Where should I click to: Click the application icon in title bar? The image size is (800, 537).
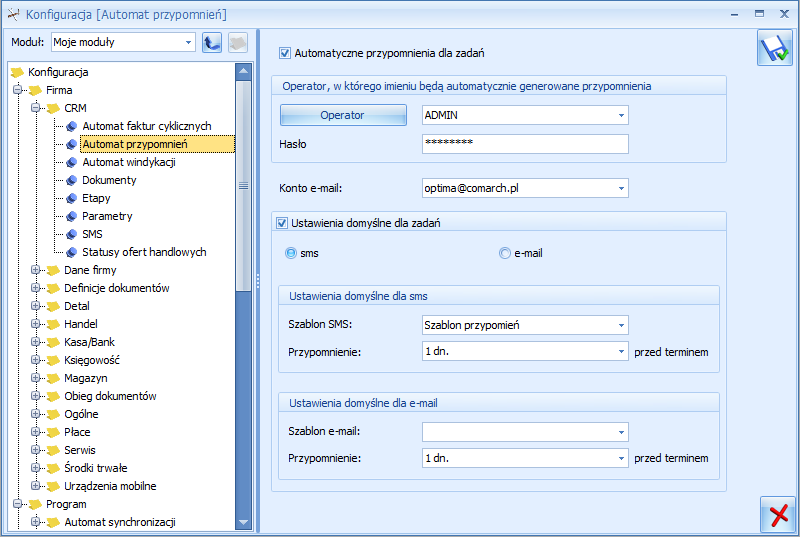click(13, 14)
